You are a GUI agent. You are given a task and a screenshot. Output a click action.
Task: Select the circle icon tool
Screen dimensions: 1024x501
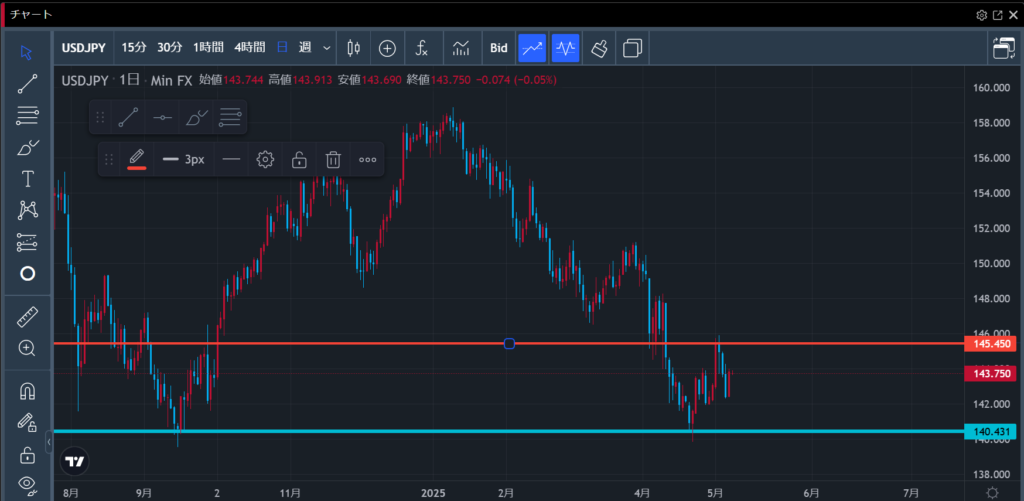pos(27,274)
